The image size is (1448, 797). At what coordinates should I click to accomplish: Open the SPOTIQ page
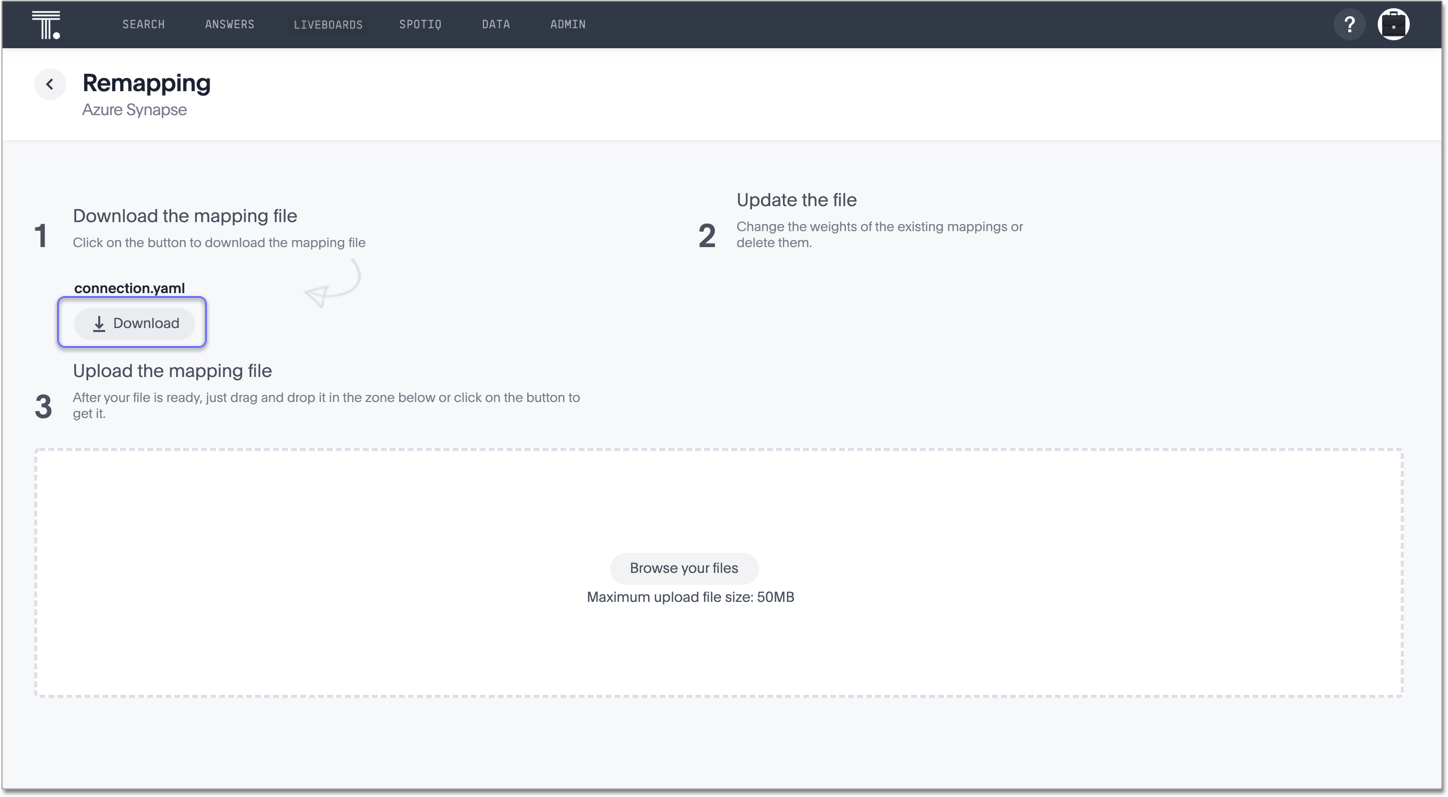pos(420,24)
